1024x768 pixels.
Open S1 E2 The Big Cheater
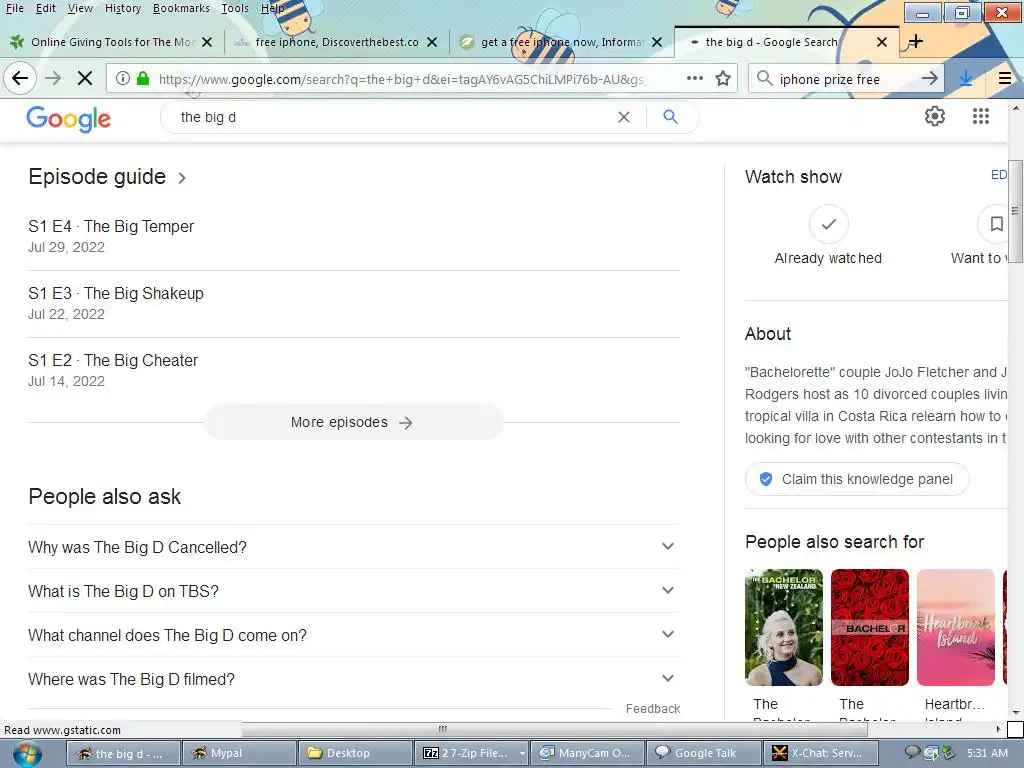(113, 360)
